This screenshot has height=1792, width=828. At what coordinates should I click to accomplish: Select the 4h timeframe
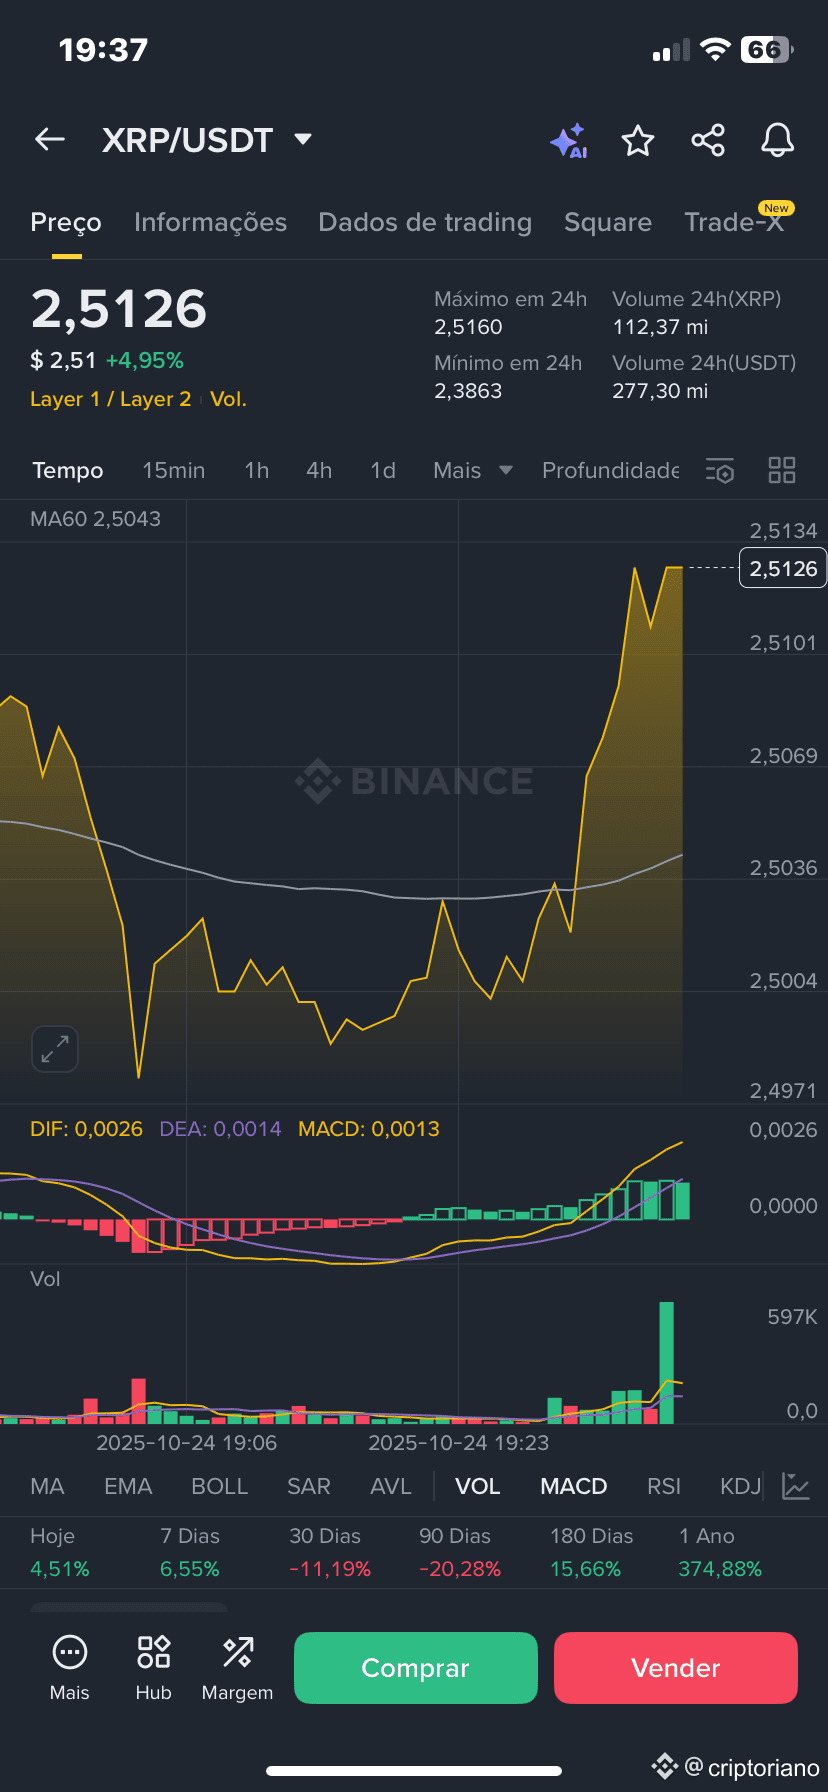pyautogui.click(x=319, y=470)
